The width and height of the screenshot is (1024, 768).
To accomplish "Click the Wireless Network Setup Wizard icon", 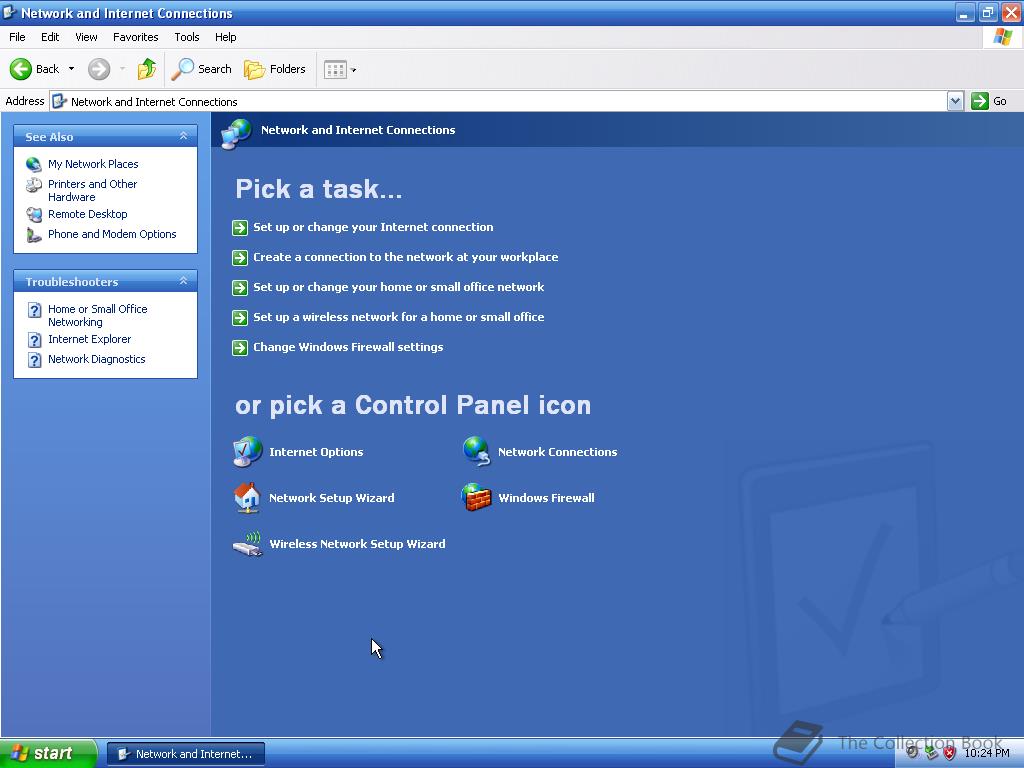I will pyautogui.click(x=248, y=544).
